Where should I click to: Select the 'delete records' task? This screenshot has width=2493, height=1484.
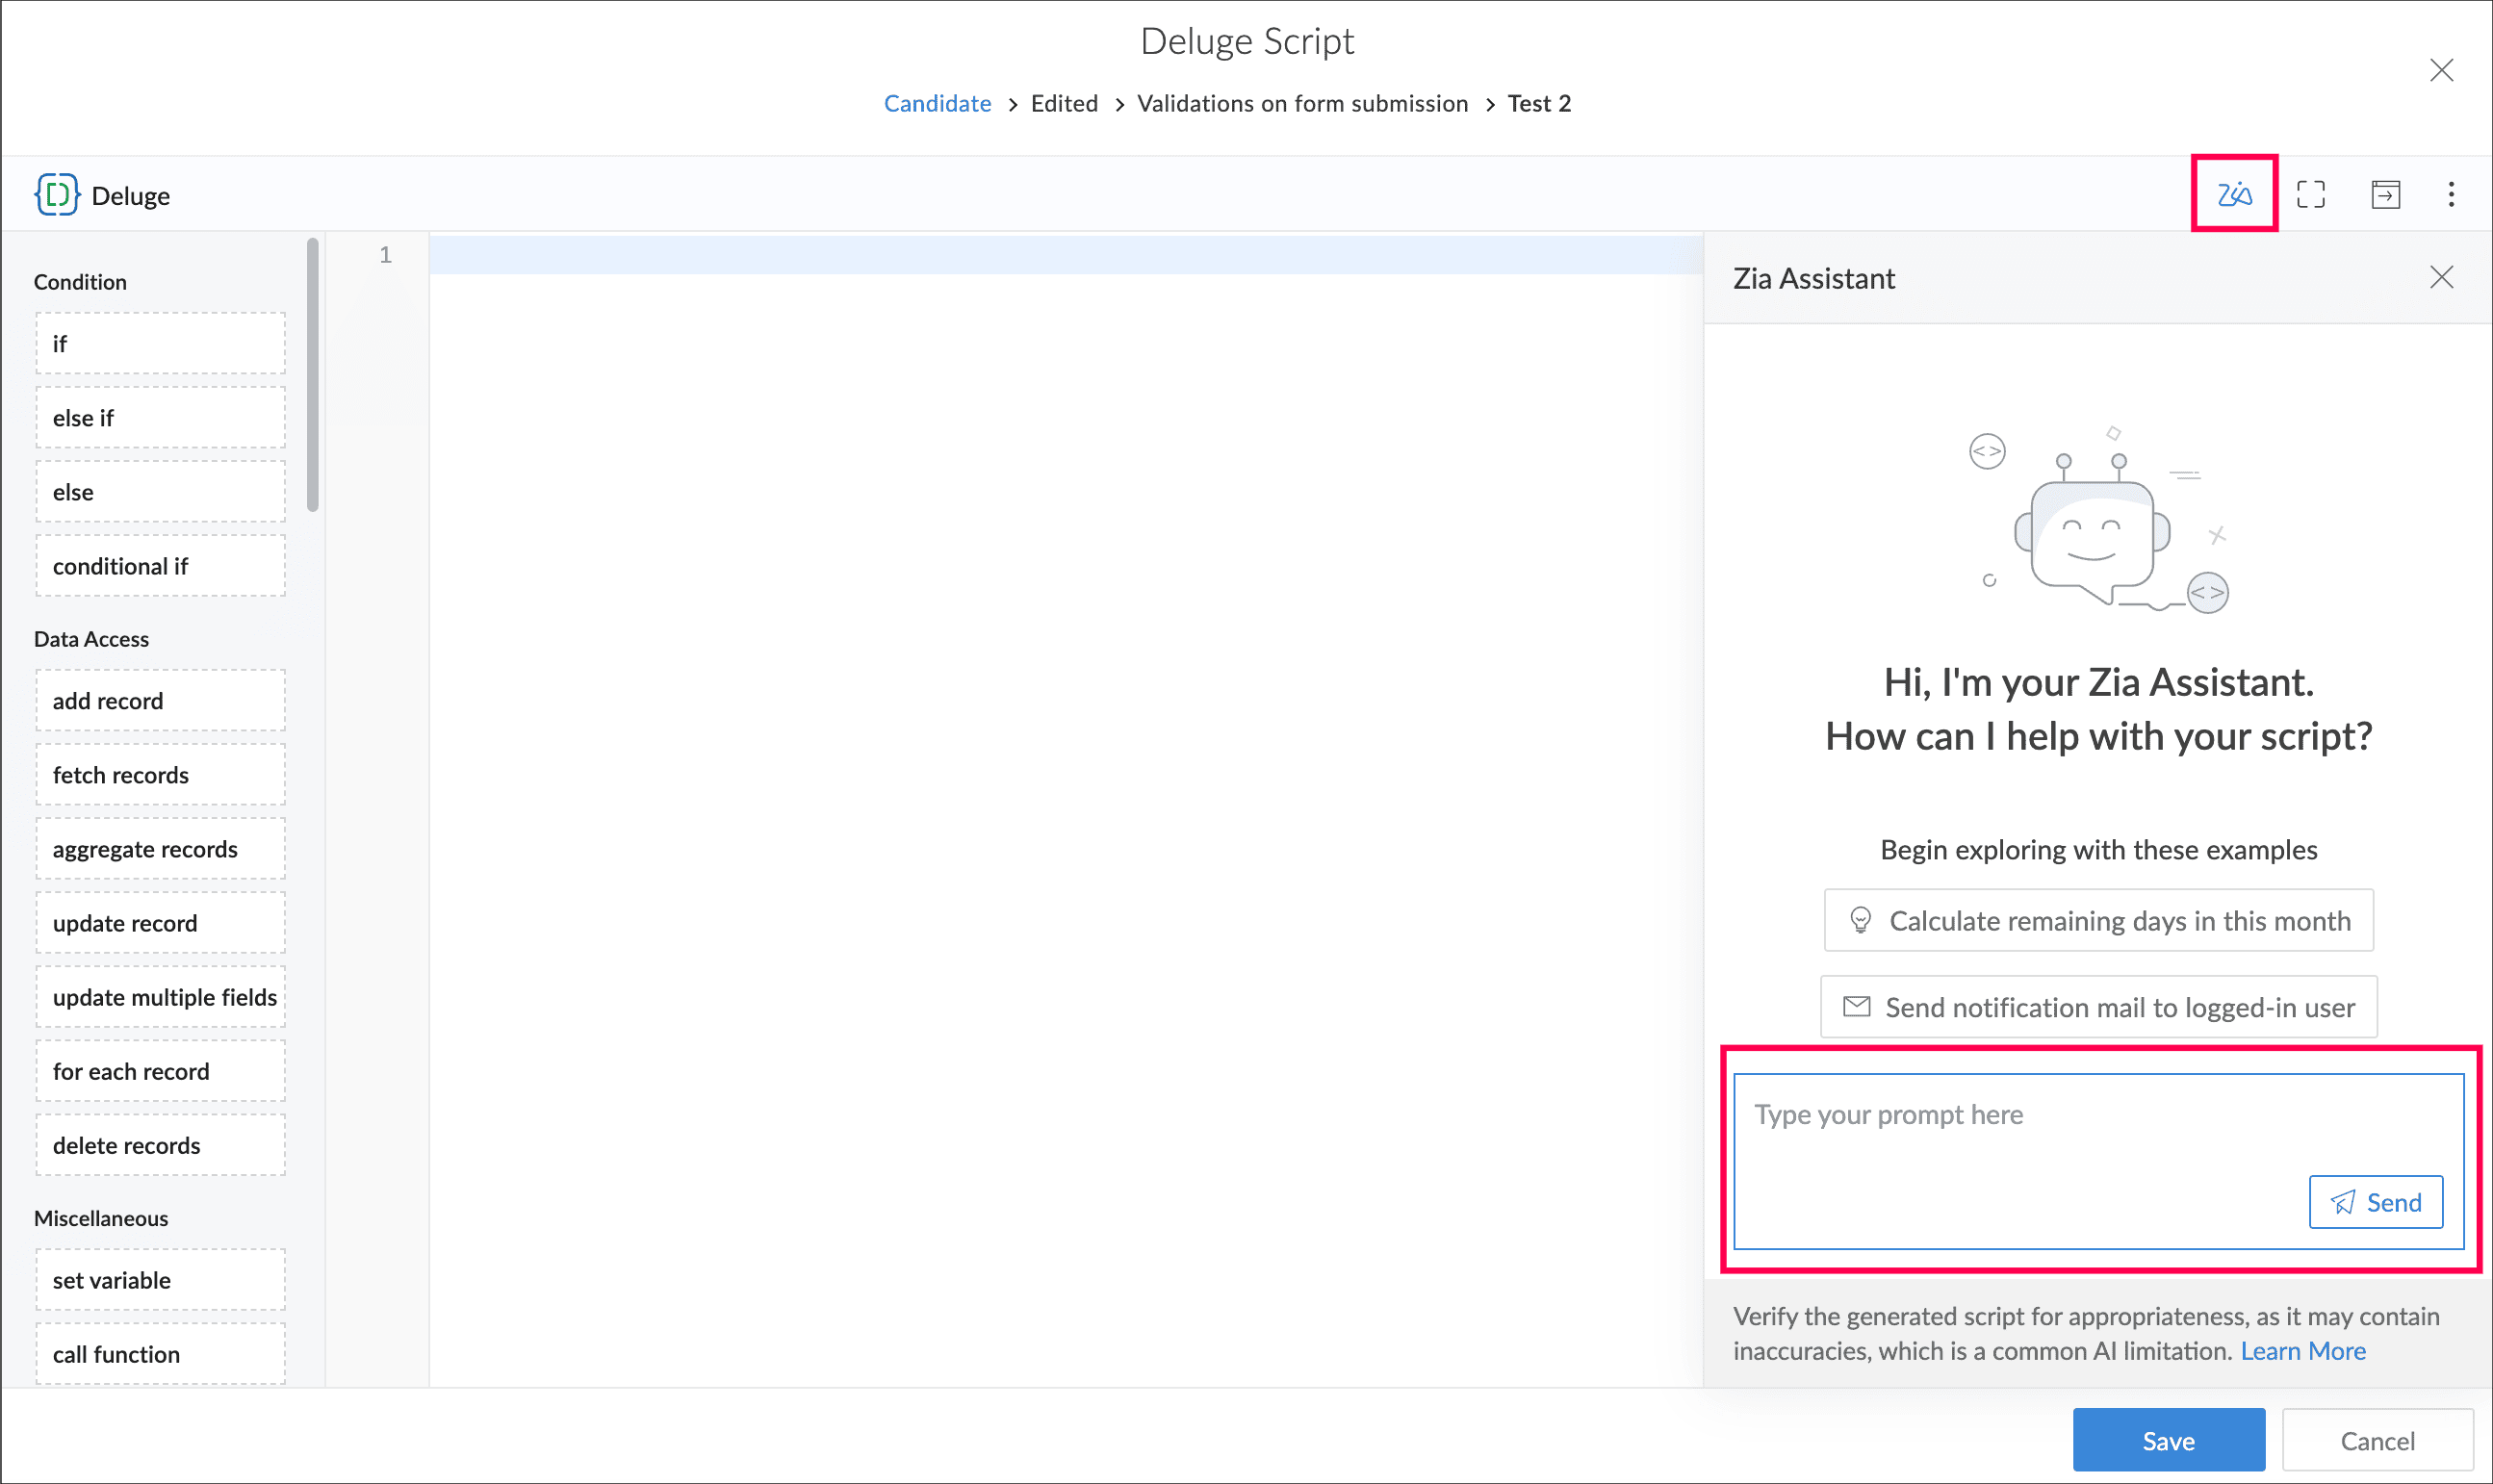160,1144
